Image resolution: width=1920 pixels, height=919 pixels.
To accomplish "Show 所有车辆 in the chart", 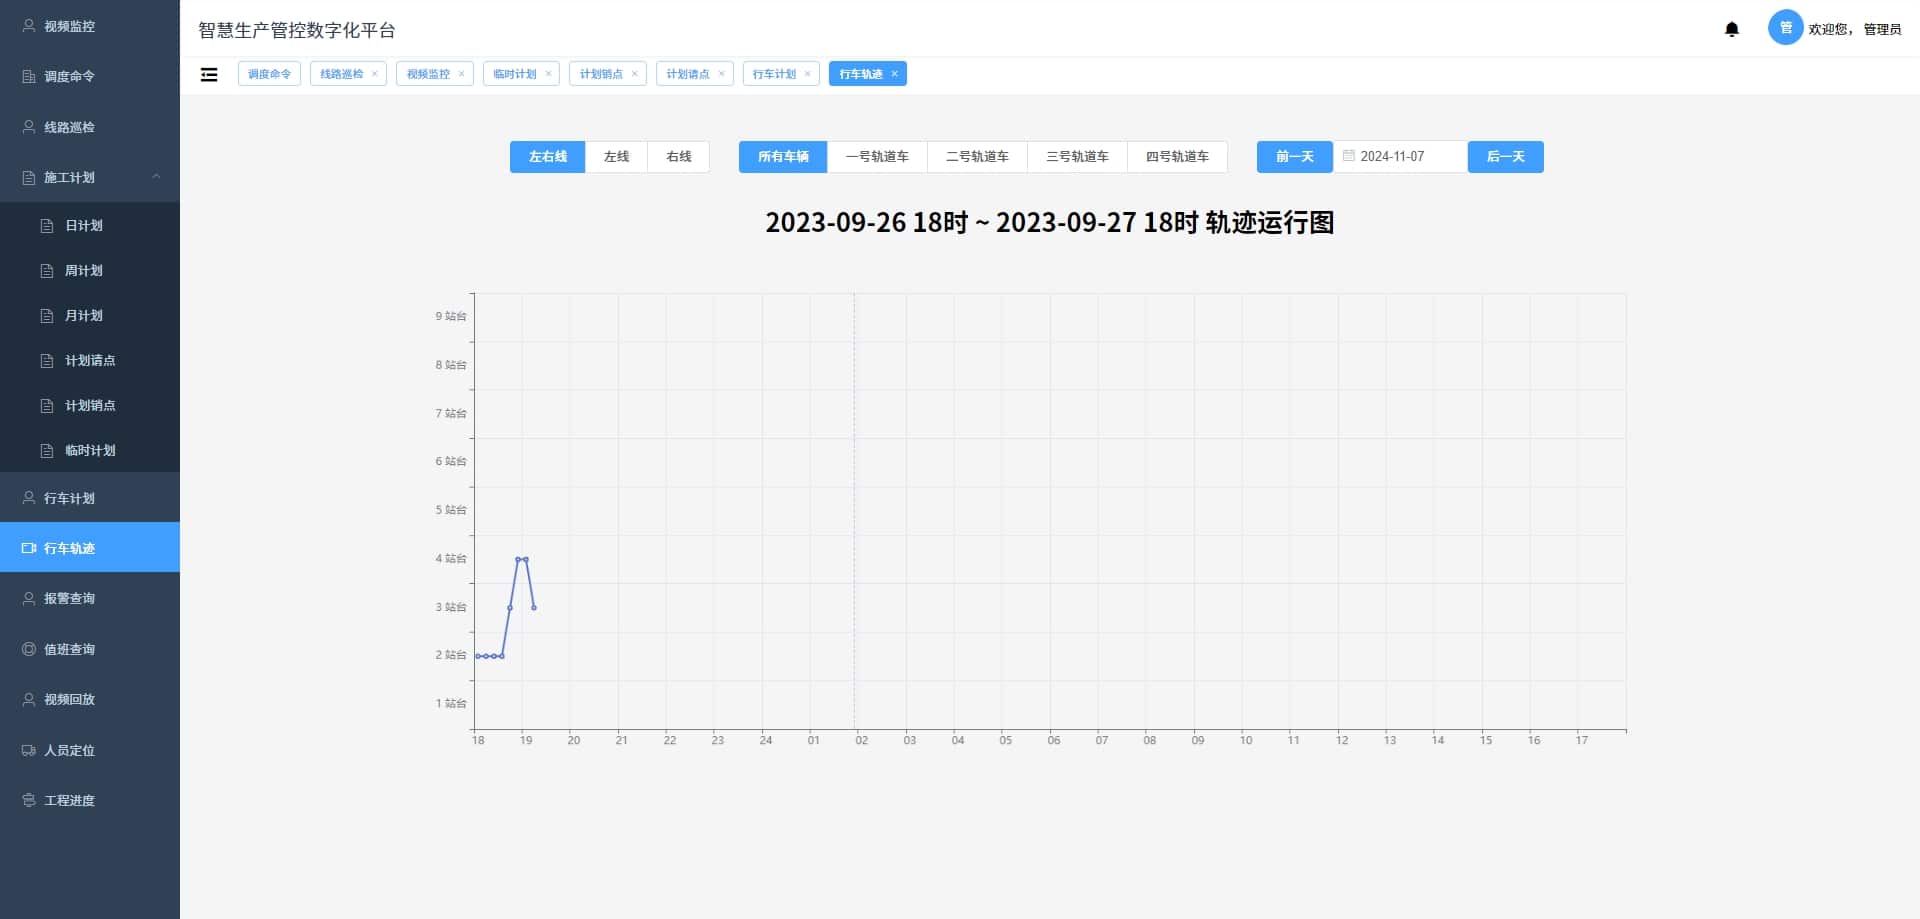I will click(783, 157).
